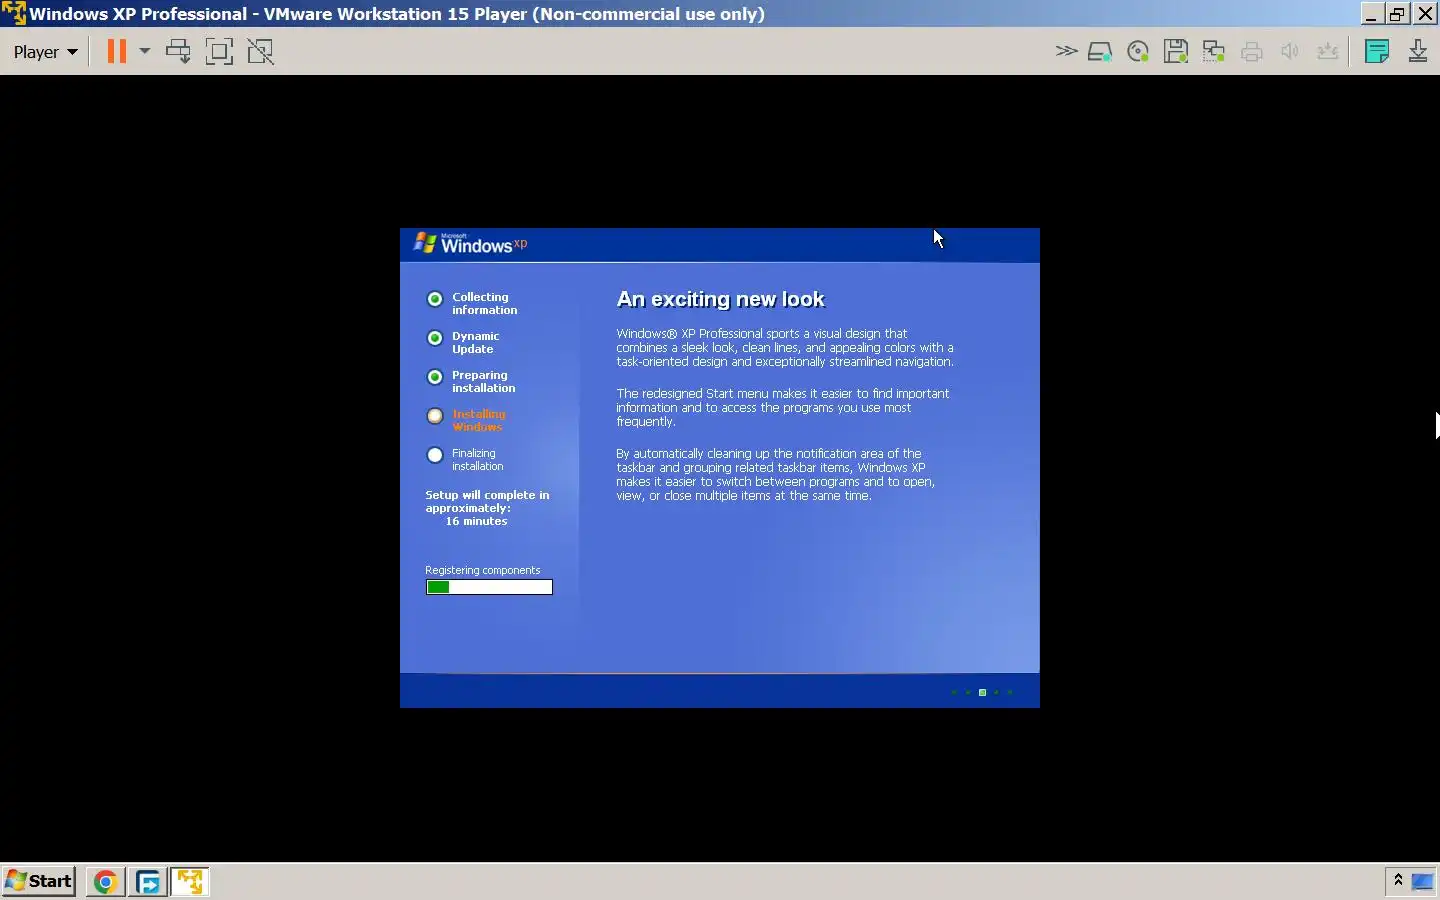Show the hidden devices via the double-chevron icon

(x=1066, y=51)
